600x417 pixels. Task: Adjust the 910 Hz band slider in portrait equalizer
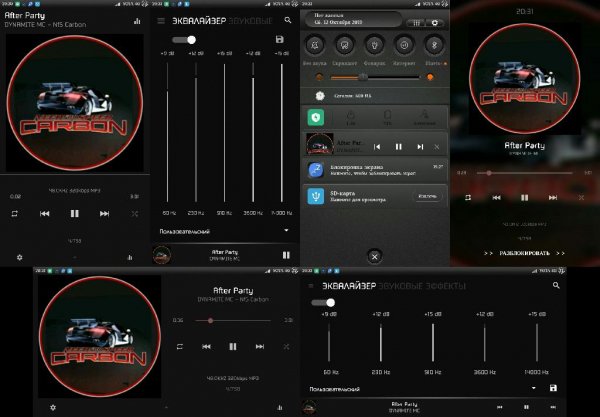click(x=225, y=132)
